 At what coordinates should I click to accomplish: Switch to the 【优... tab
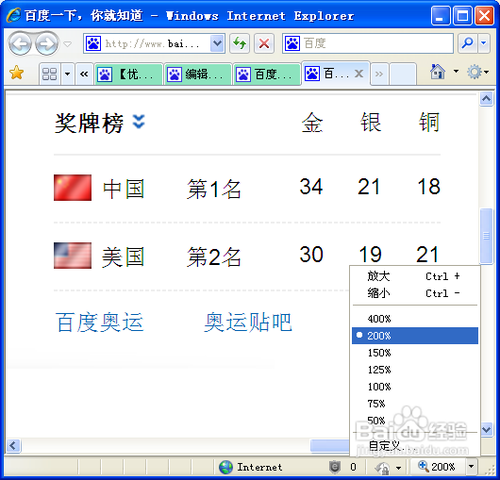pos(129,74)
